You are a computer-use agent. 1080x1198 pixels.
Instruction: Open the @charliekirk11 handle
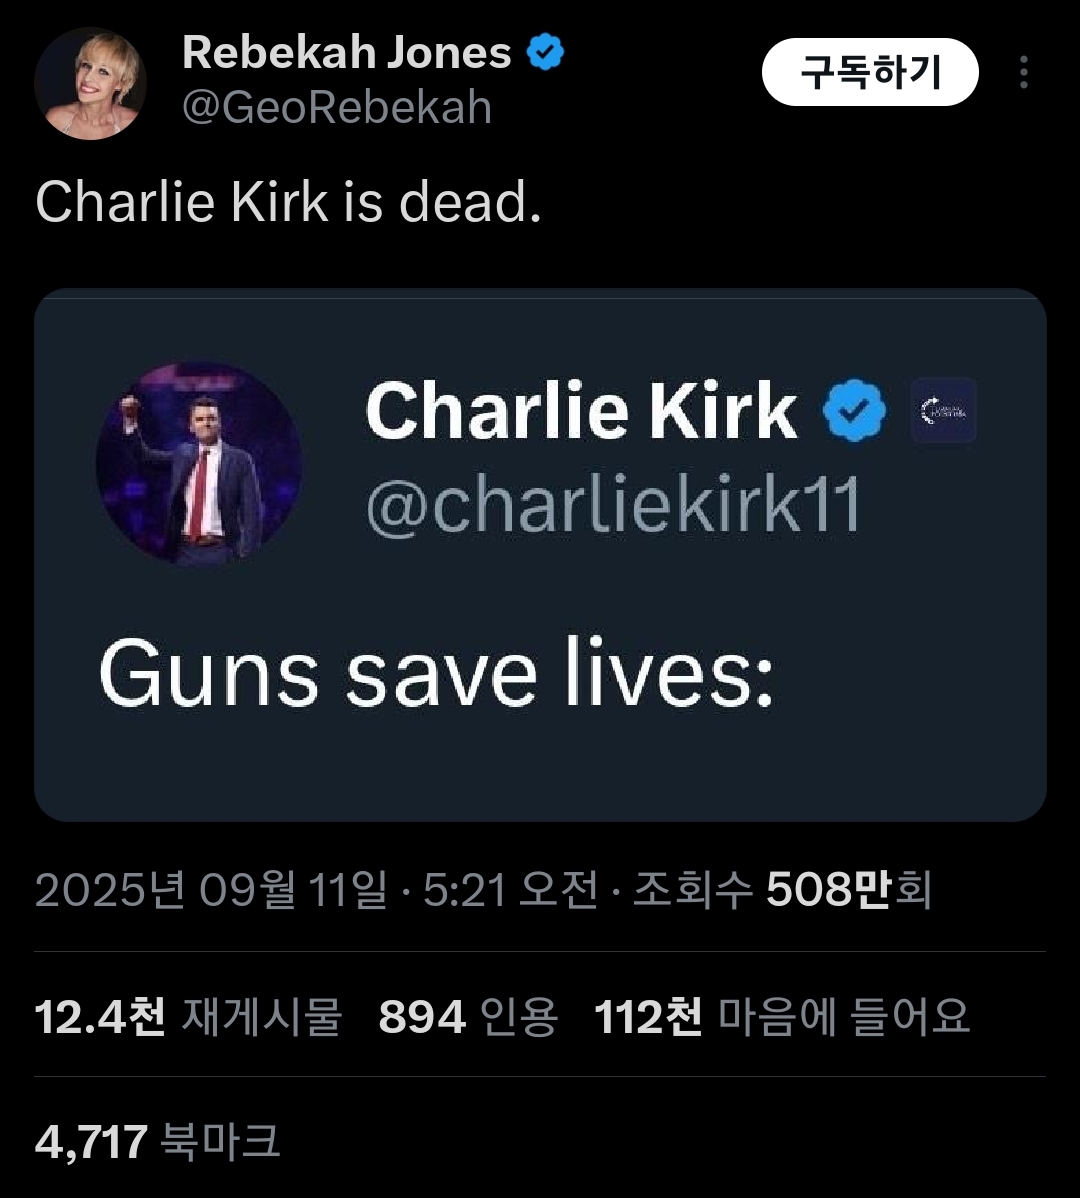coord(612,505)
